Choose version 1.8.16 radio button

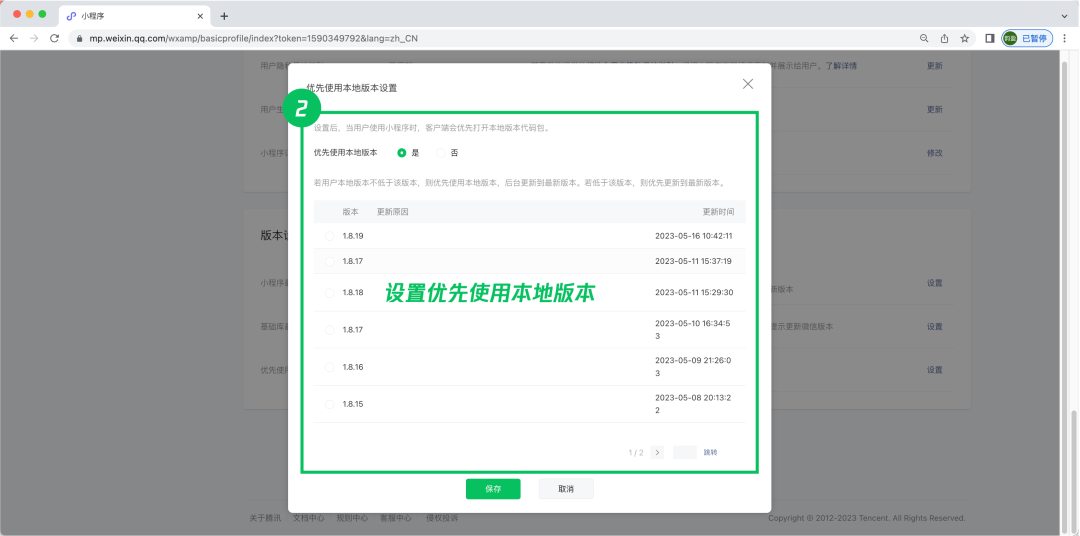[x=329, y=367]
